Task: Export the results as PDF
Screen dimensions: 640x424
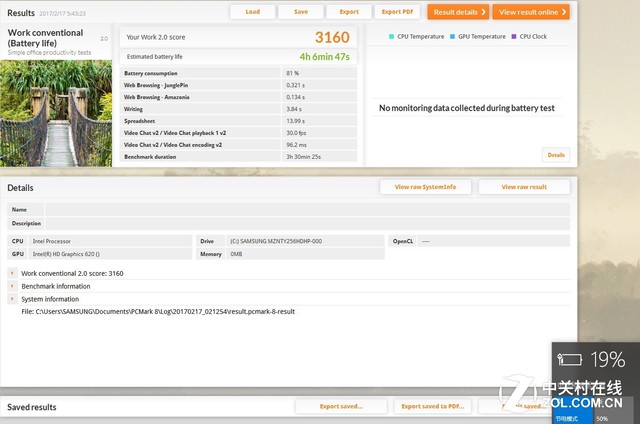Action: pos(397,12)
